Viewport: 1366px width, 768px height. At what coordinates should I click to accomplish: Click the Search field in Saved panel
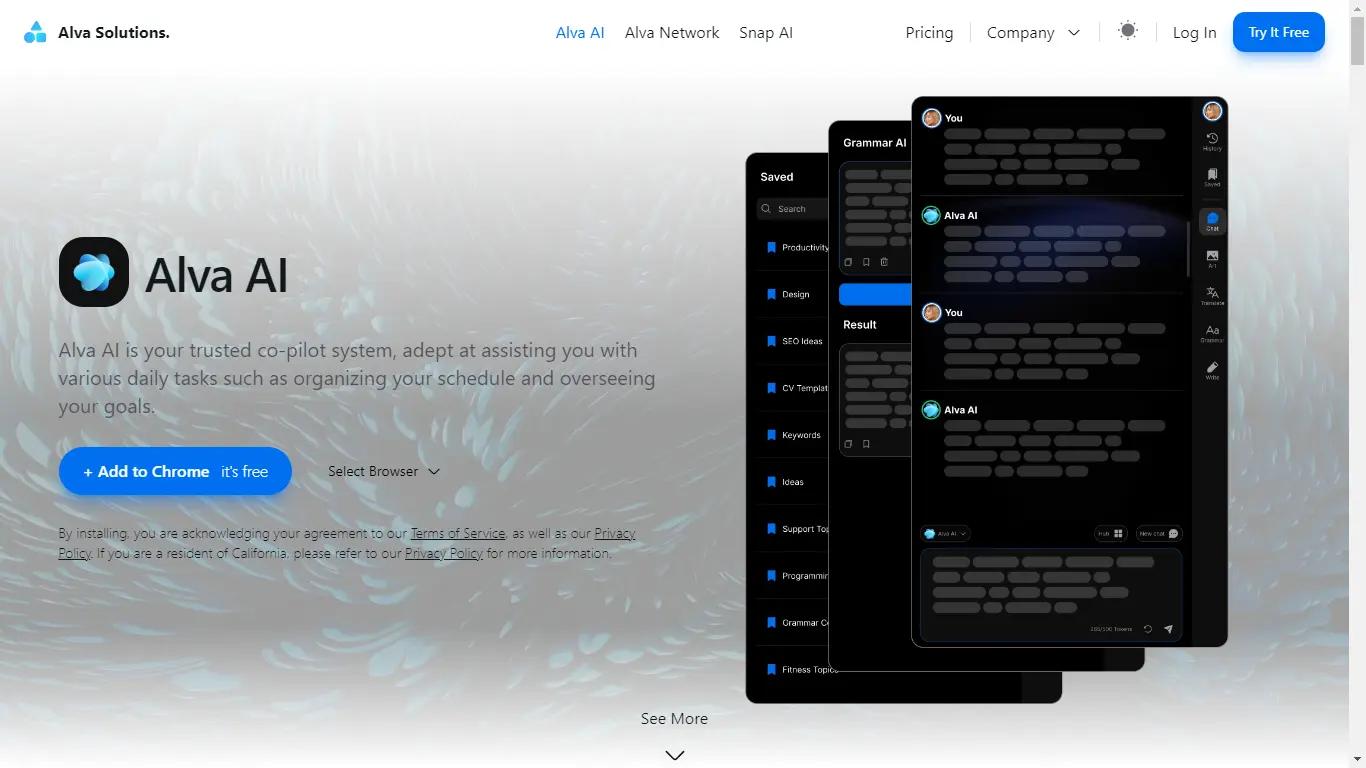pos(793,209)
